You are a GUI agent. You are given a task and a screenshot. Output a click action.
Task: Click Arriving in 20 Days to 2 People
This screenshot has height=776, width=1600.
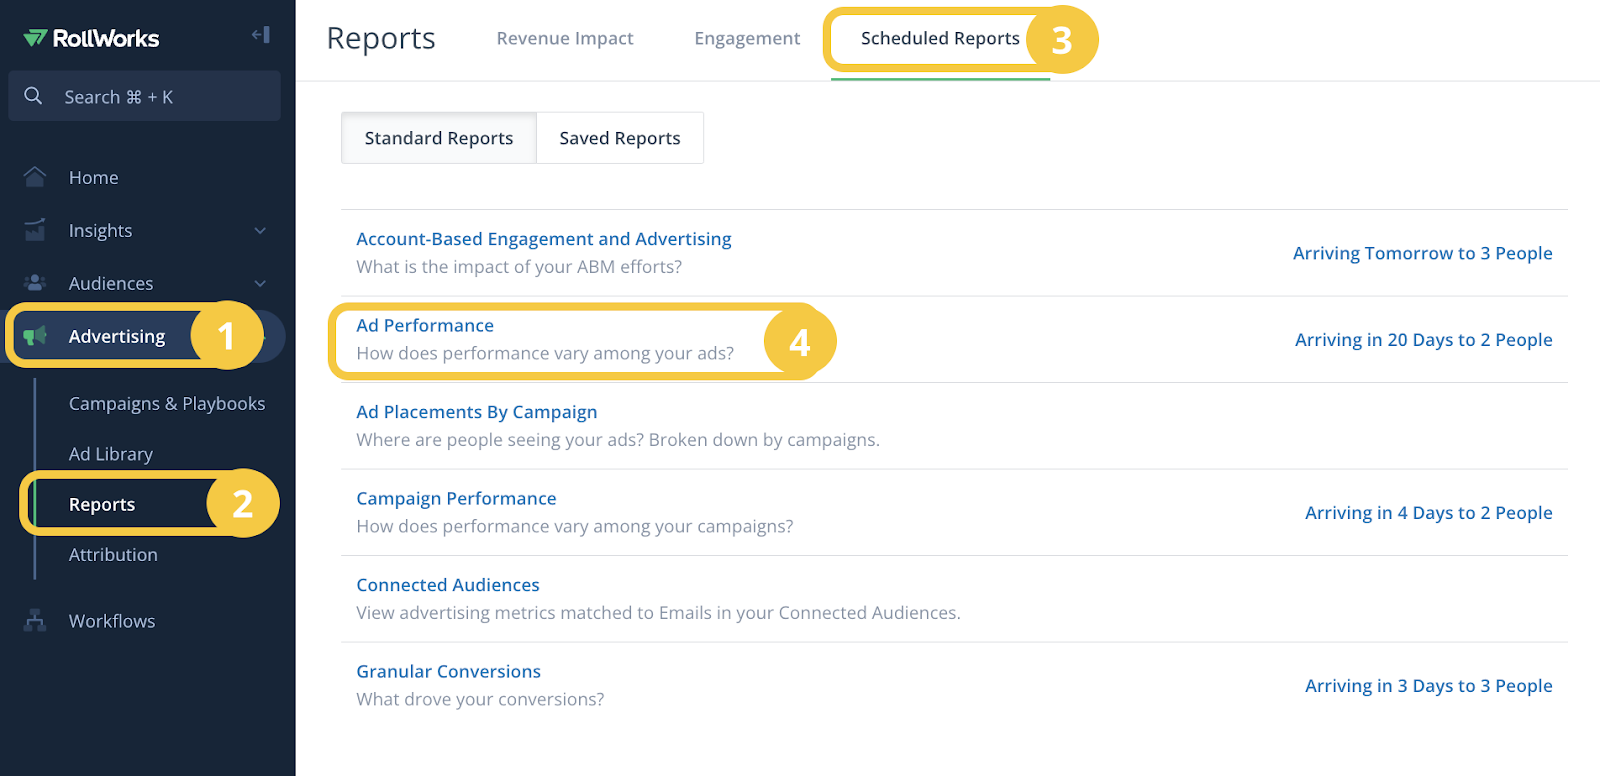pos(1424,340)
